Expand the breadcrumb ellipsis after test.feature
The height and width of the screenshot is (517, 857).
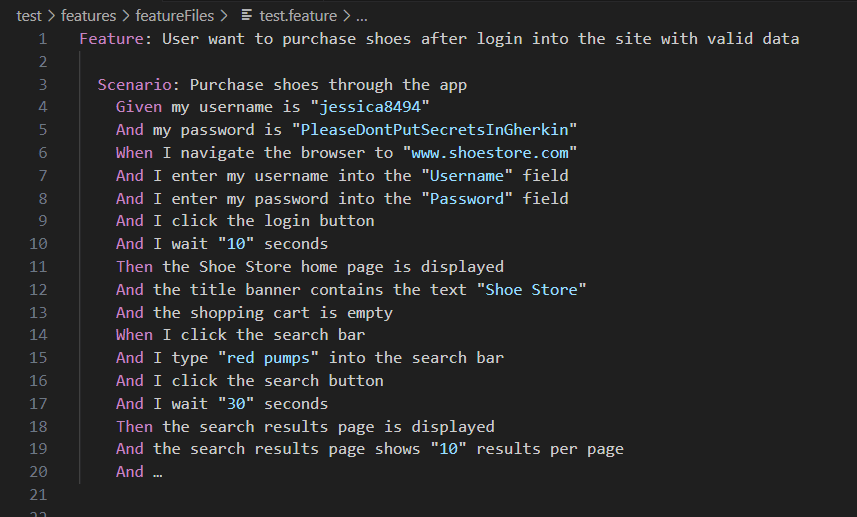(x=362, y=16)
